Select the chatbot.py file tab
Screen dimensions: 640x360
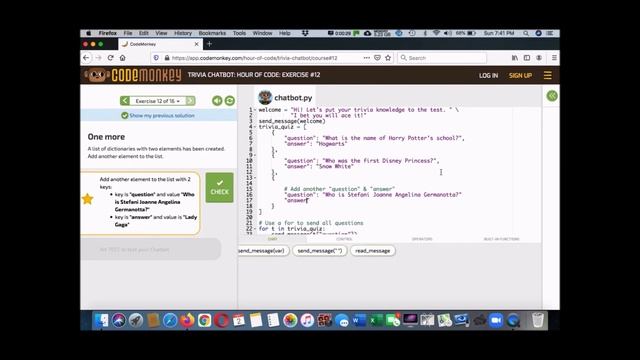286,98
